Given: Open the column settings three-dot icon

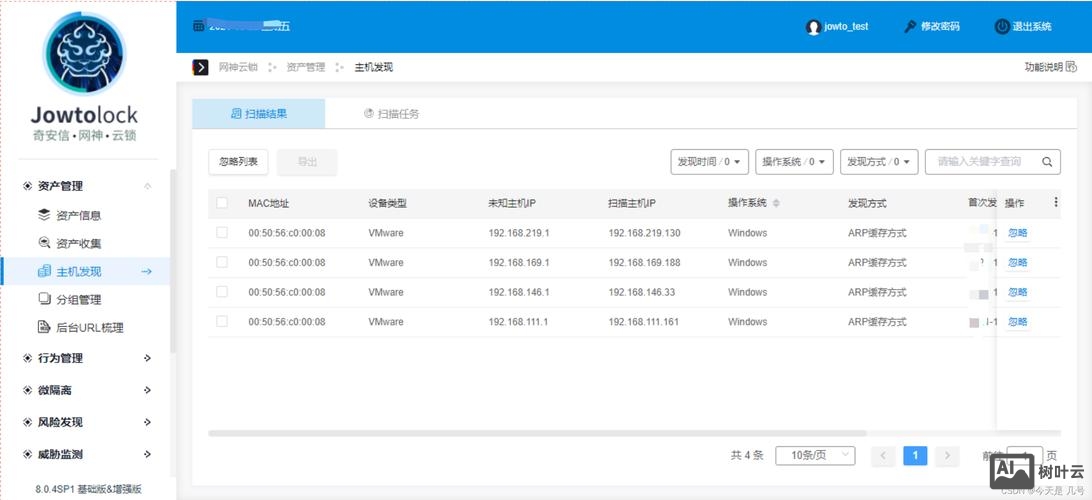Looking at the screenshot, I should point(1056,203).
